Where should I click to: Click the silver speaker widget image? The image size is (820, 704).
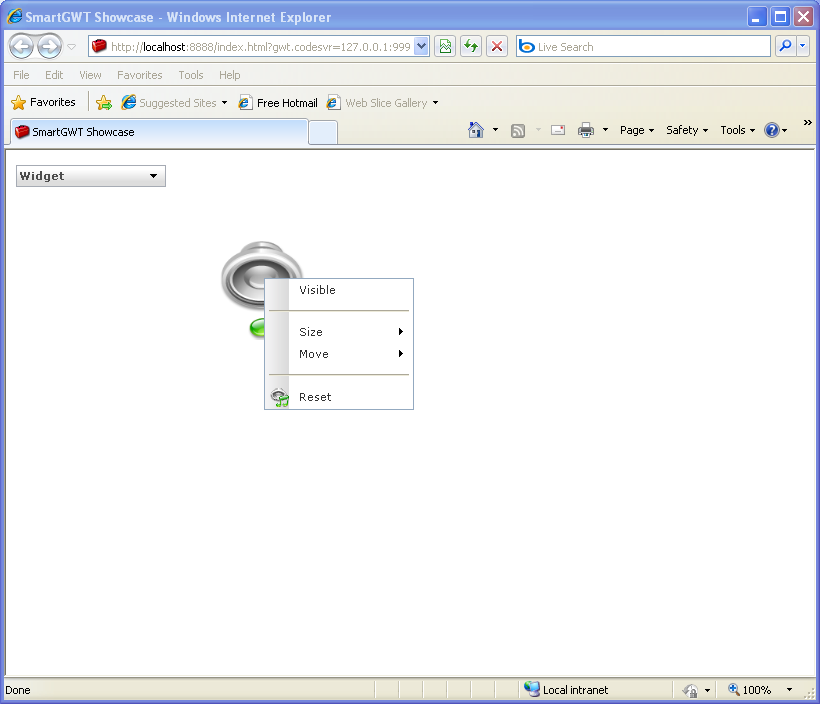coord(261,274)
